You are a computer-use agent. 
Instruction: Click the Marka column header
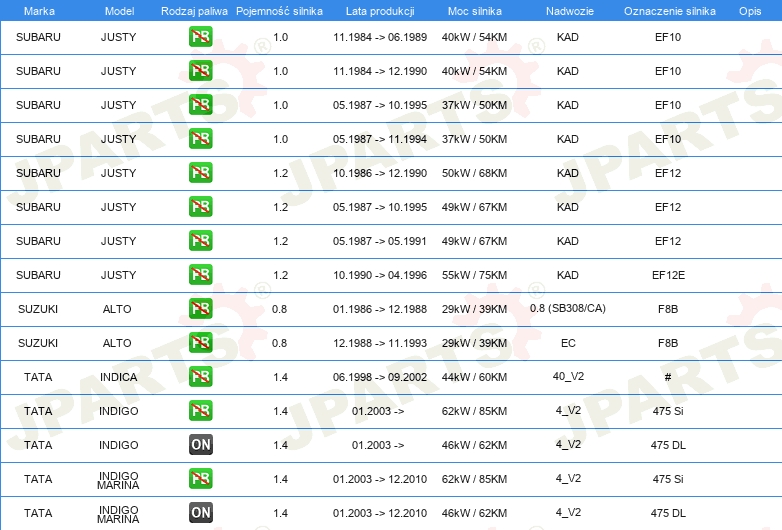click(39, 11)
